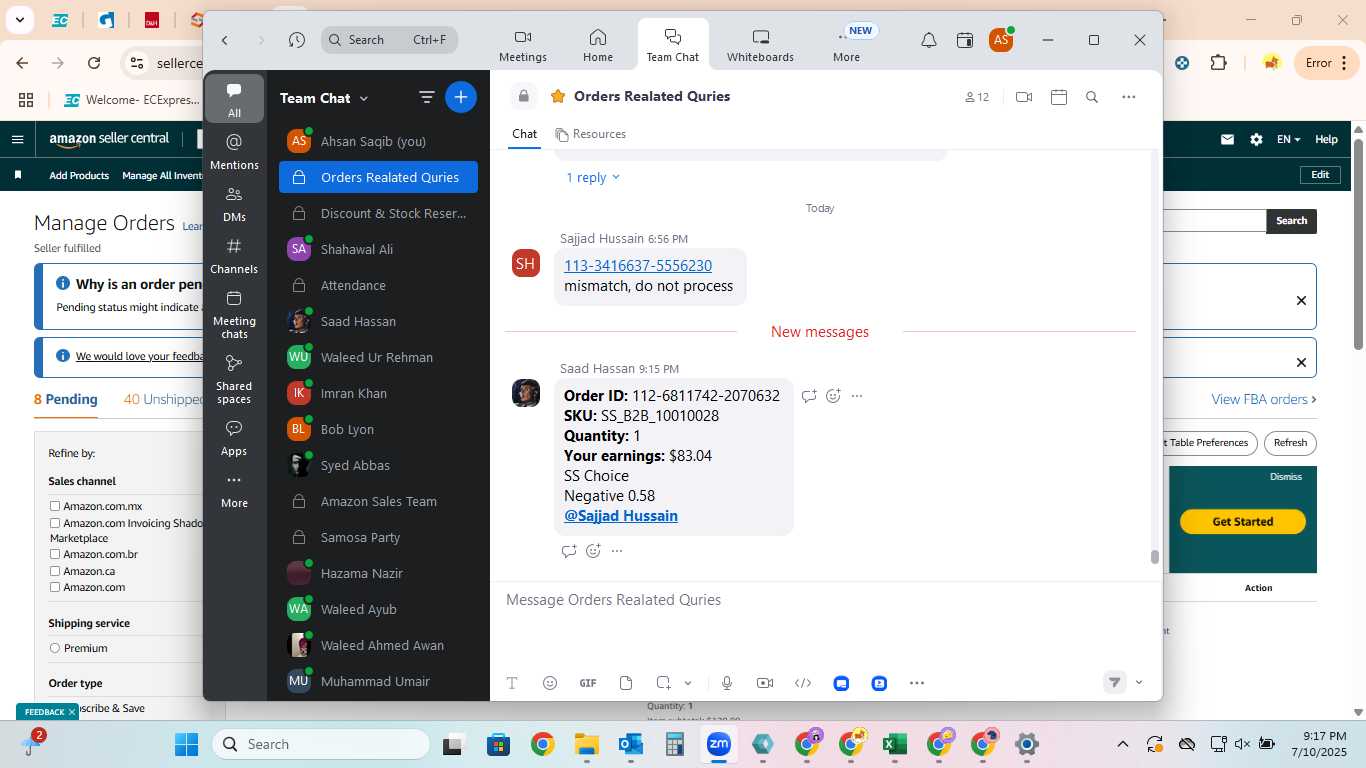
Task: Open the emoji picker in composer
Action: (550, 683)
